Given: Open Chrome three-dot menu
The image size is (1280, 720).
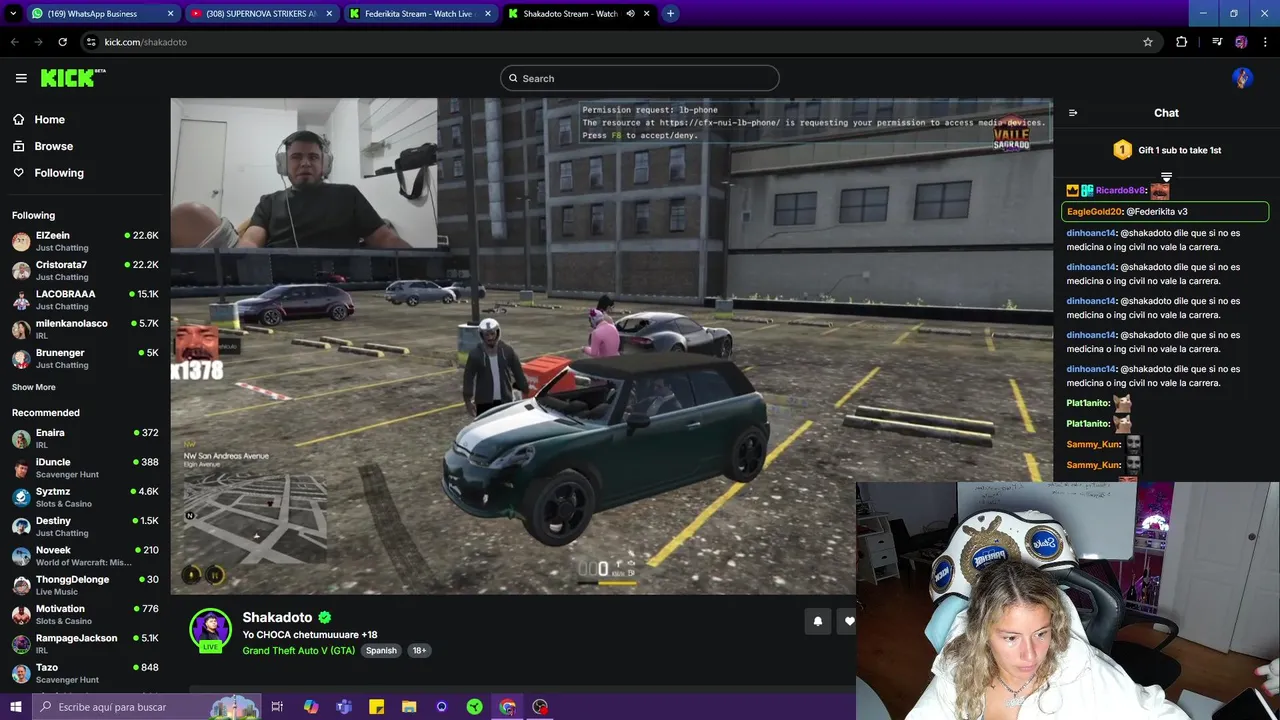Looking at the screenshot, I should click(1264, 42).
